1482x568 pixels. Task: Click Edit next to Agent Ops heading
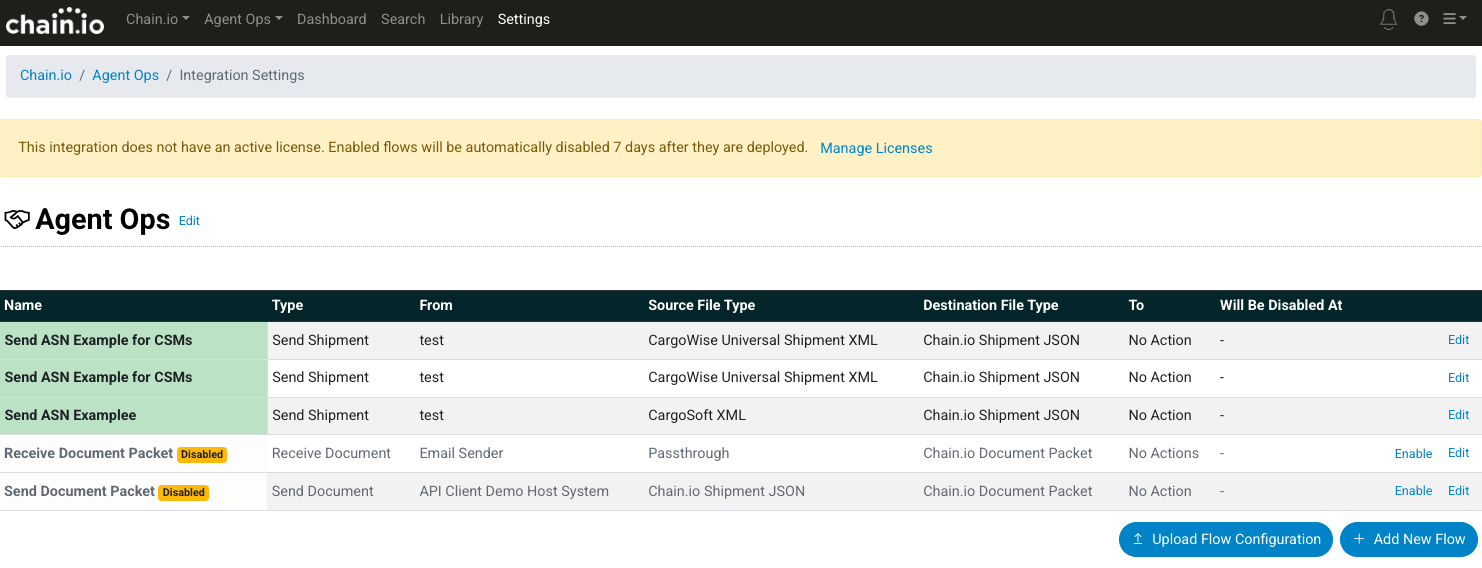pos(189,221)
